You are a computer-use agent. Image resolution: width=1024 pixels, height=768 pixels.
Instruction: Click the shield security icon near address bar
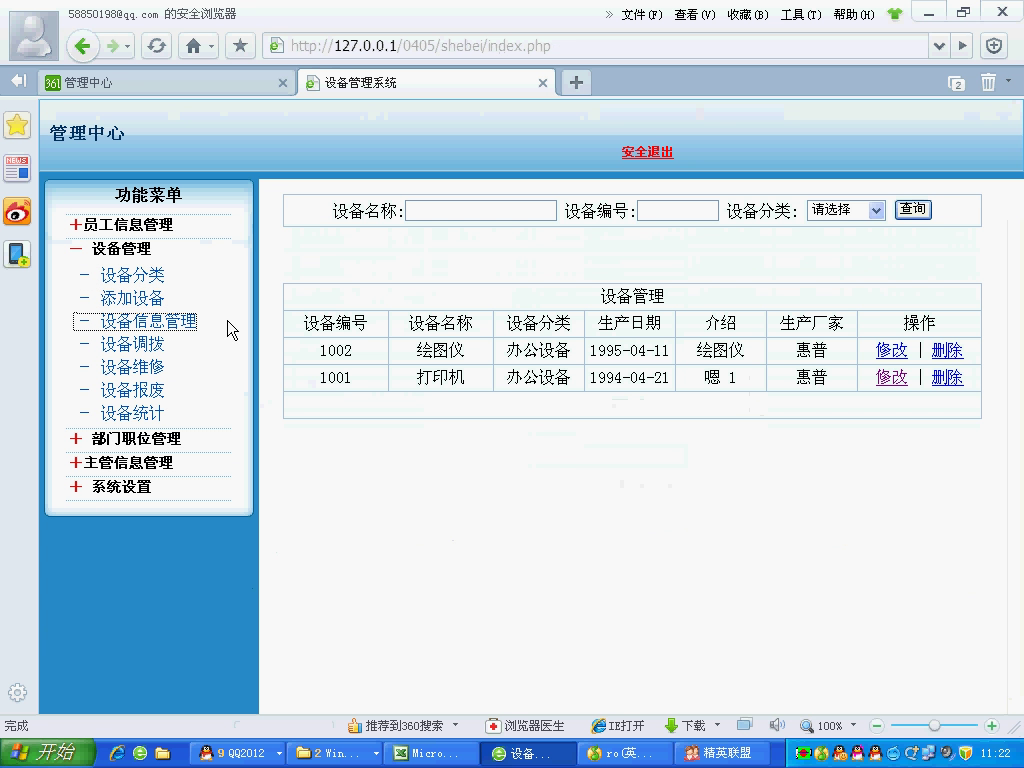click(x=994, y=46)
